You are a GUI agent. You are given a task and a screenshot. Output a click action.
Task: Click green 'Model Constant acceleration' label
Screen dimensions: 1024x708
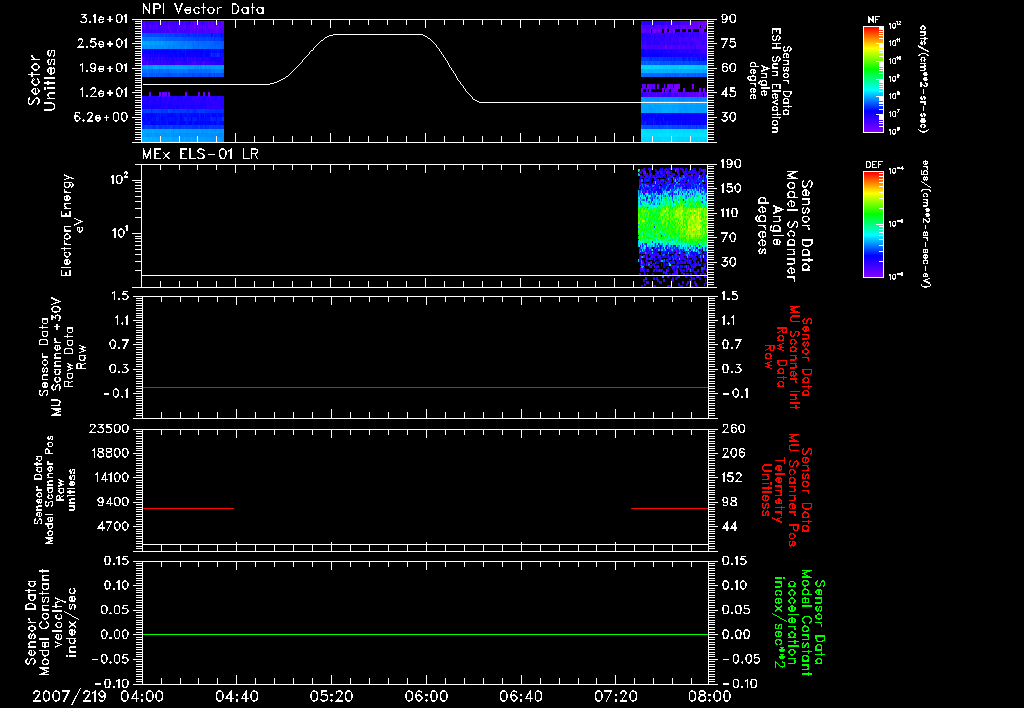click(x=799, y=622)
